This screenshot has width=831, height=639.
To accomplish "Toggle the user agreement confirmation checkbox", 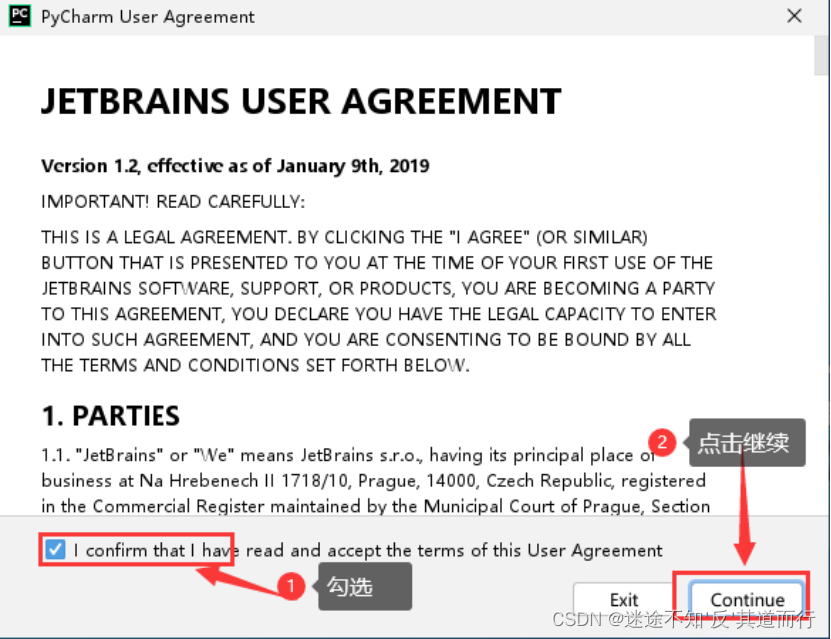I will point(55,549).
